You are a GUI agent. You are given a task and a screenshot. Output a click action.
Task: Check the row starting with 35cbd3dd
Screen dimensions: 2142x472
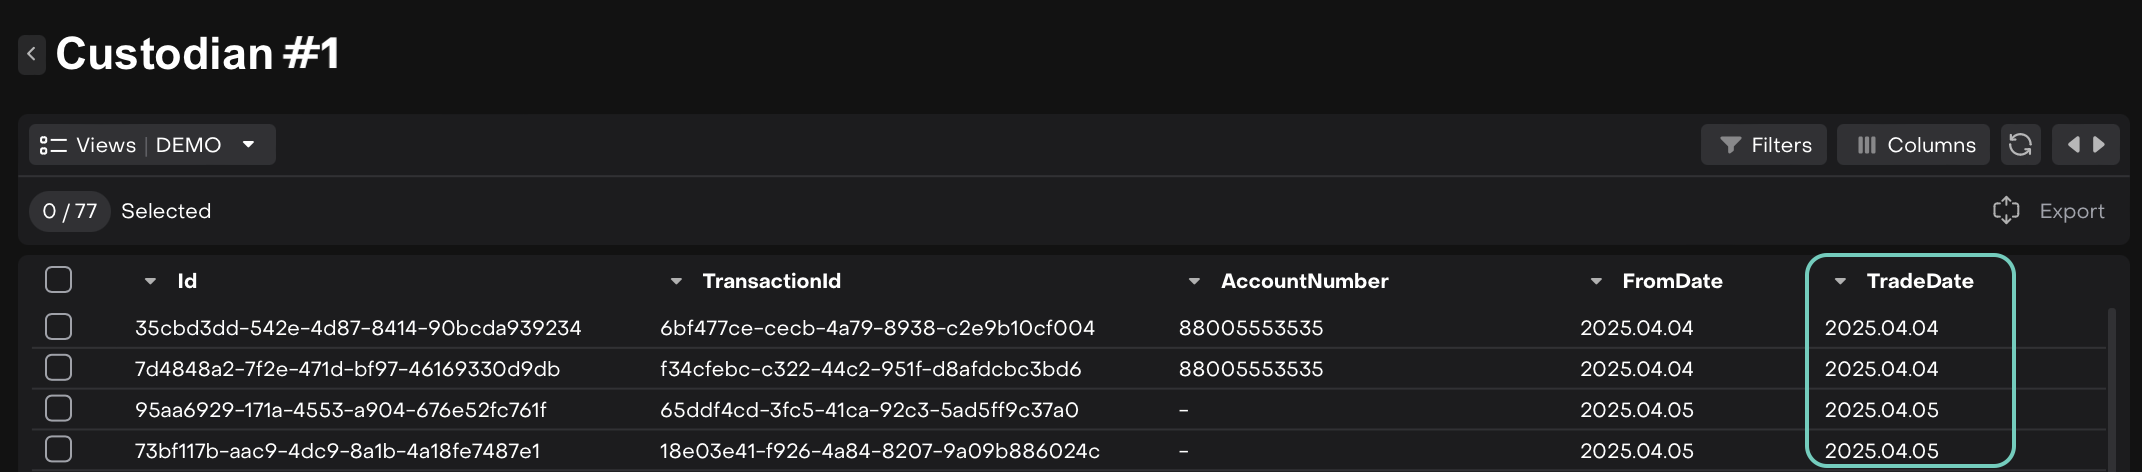[x=59, y=327]
